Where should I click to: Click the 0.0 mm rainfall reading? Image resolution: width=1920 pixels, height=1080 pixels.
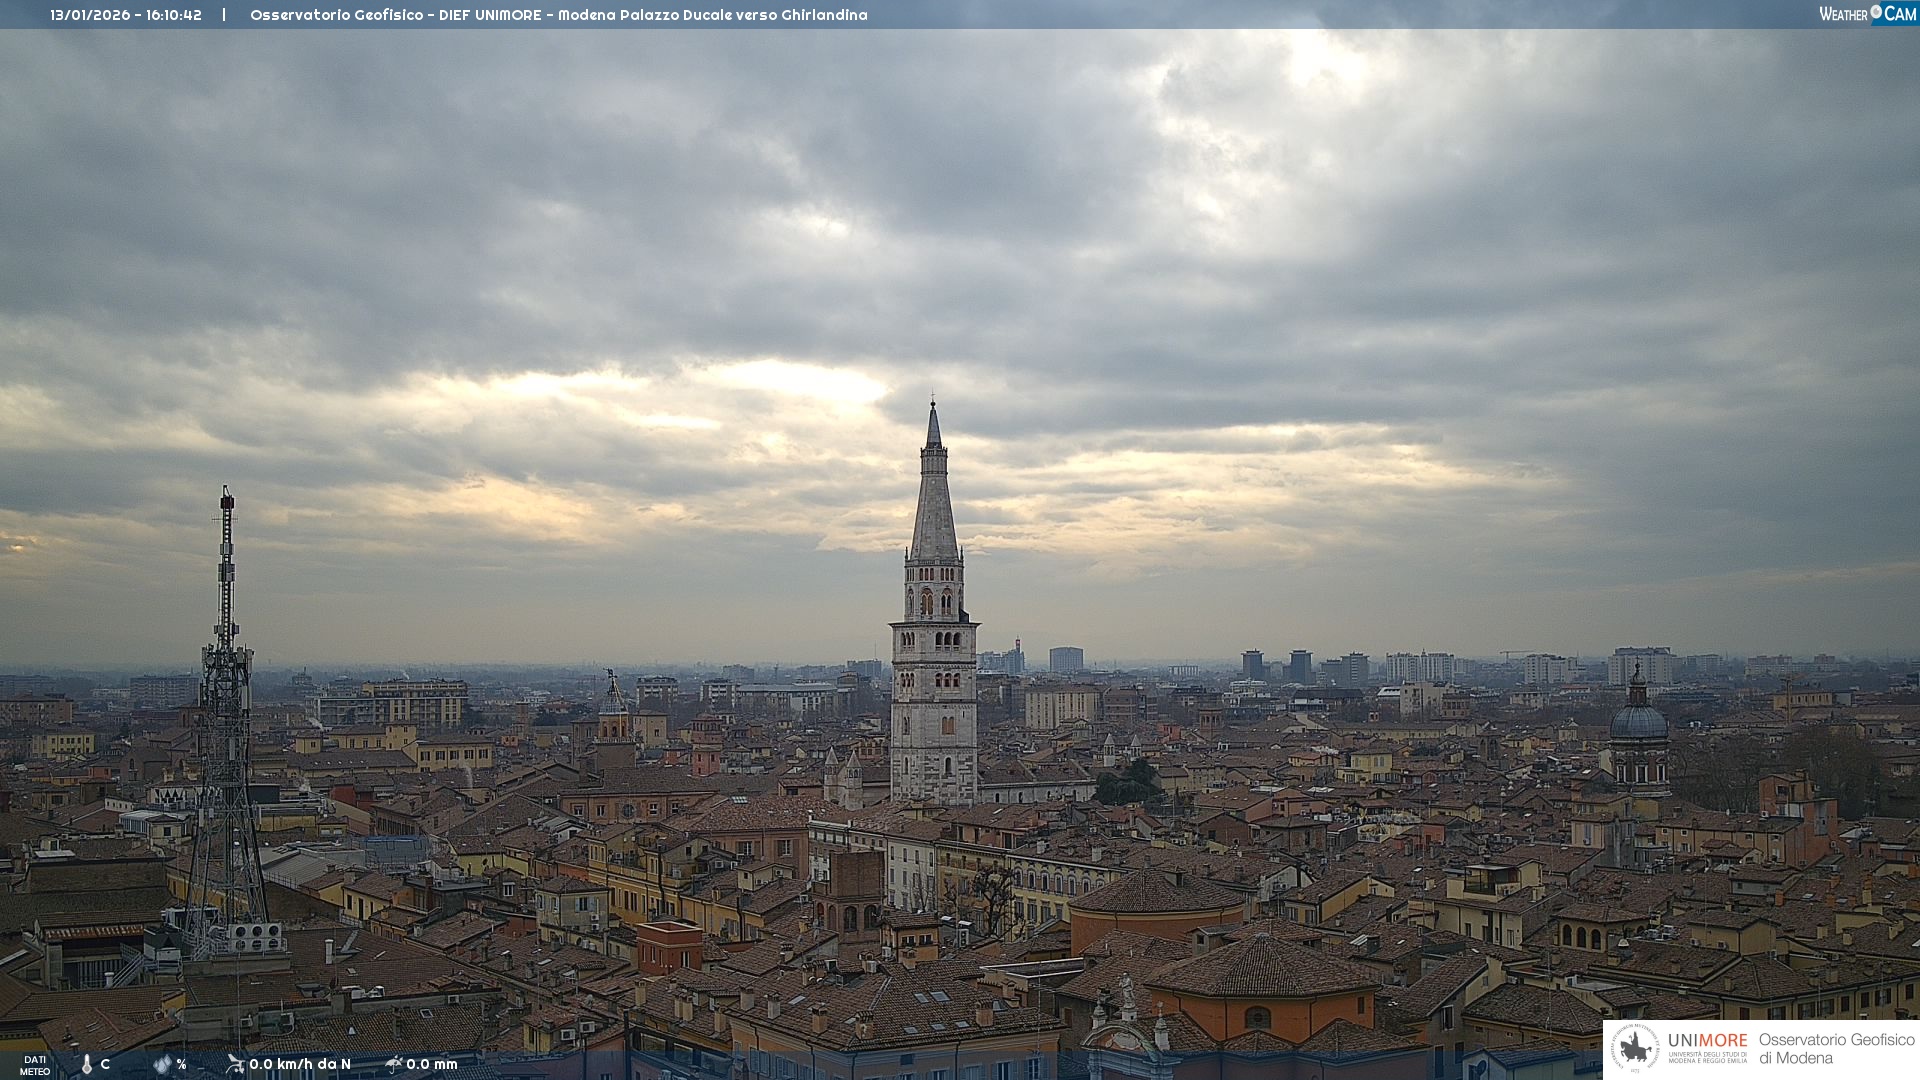point(432,1064)
